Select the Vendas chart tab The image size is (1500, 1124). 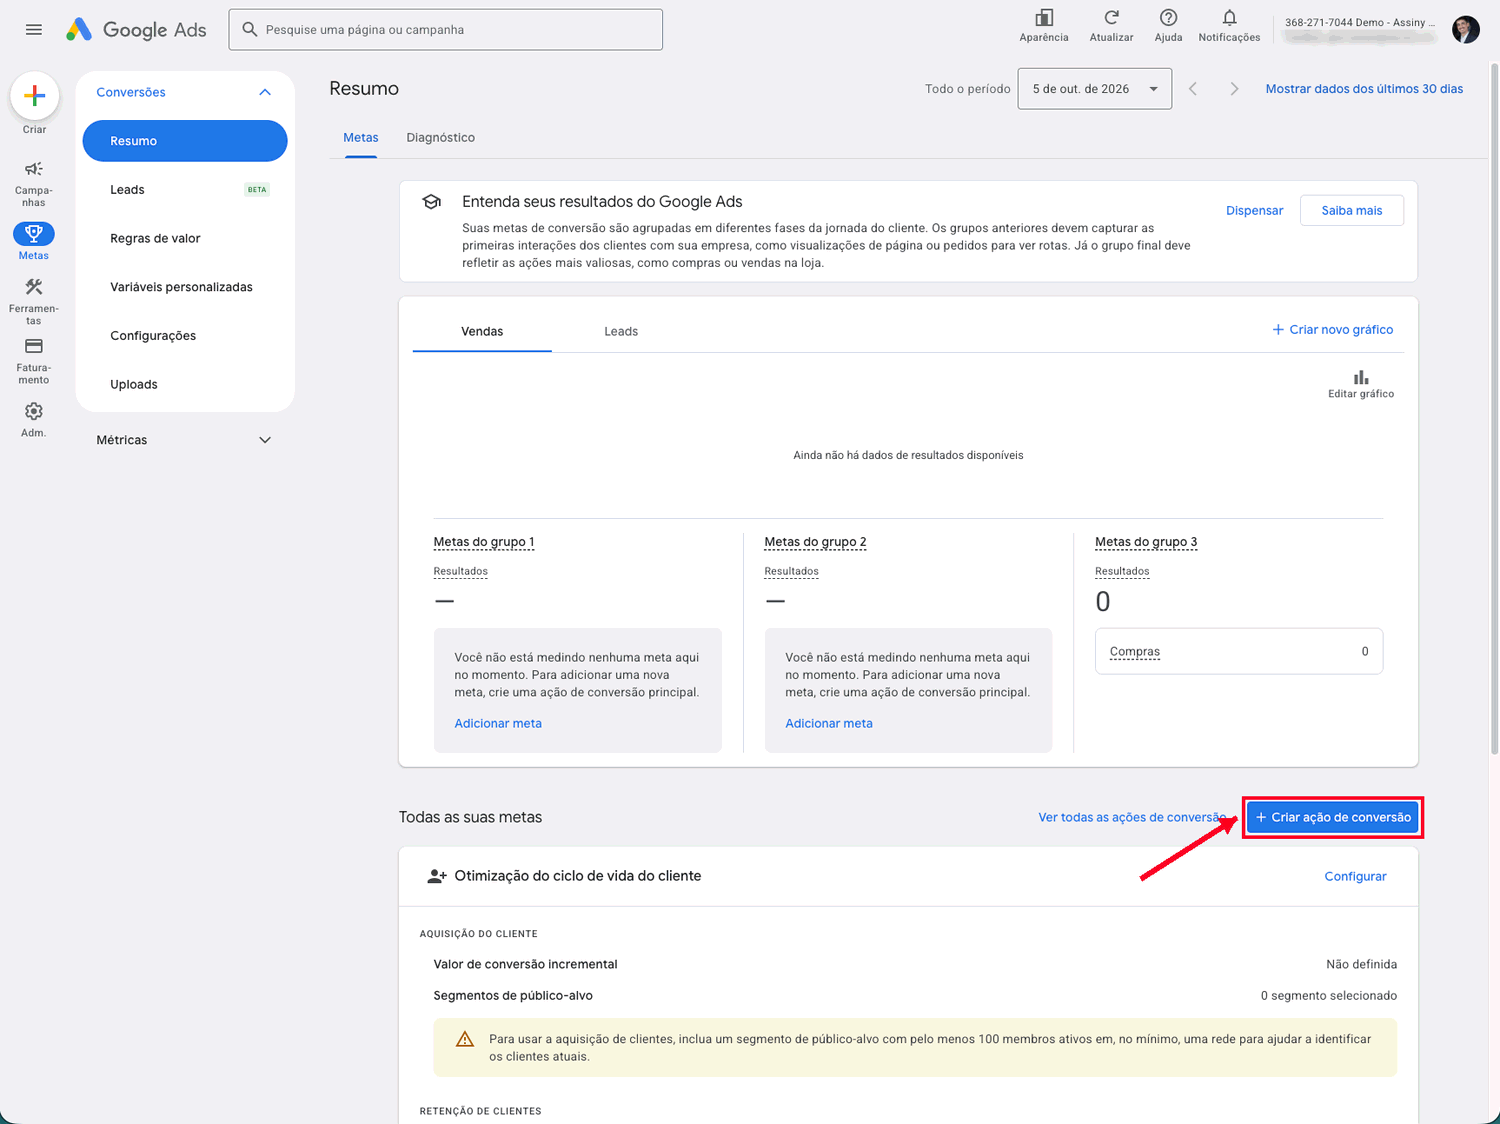[x=482, y=331]
